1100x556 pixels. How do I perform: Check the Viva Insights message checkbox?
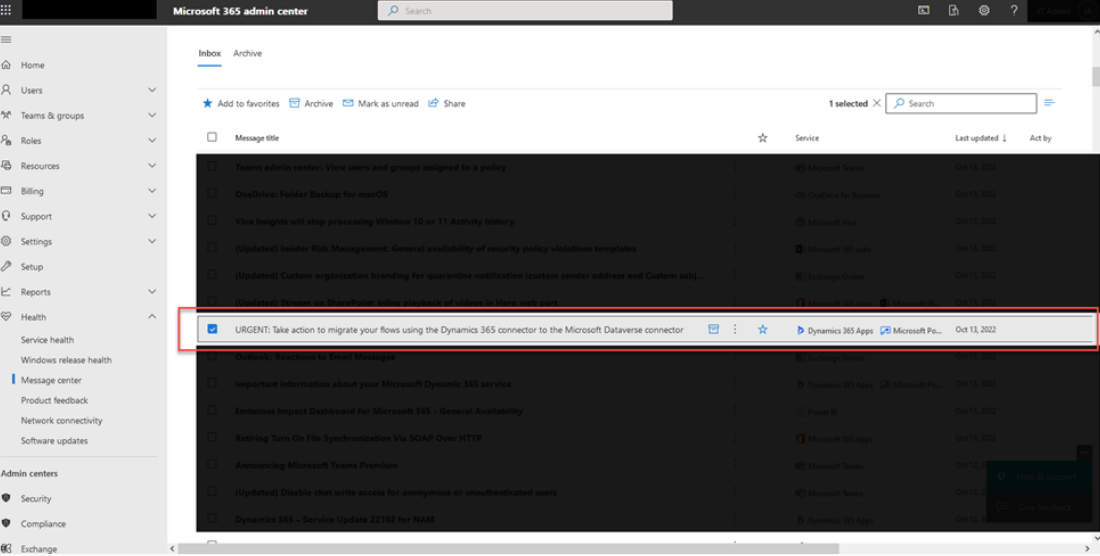pyautogui.click(x=212, y=220)
